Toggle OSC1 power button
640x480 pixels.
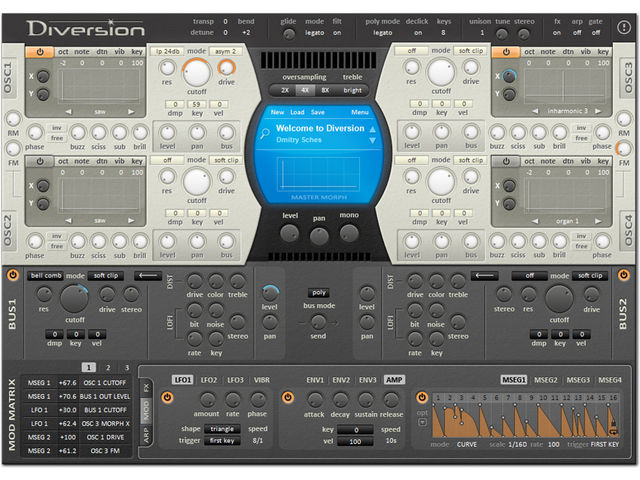click(x=40, y=52)
